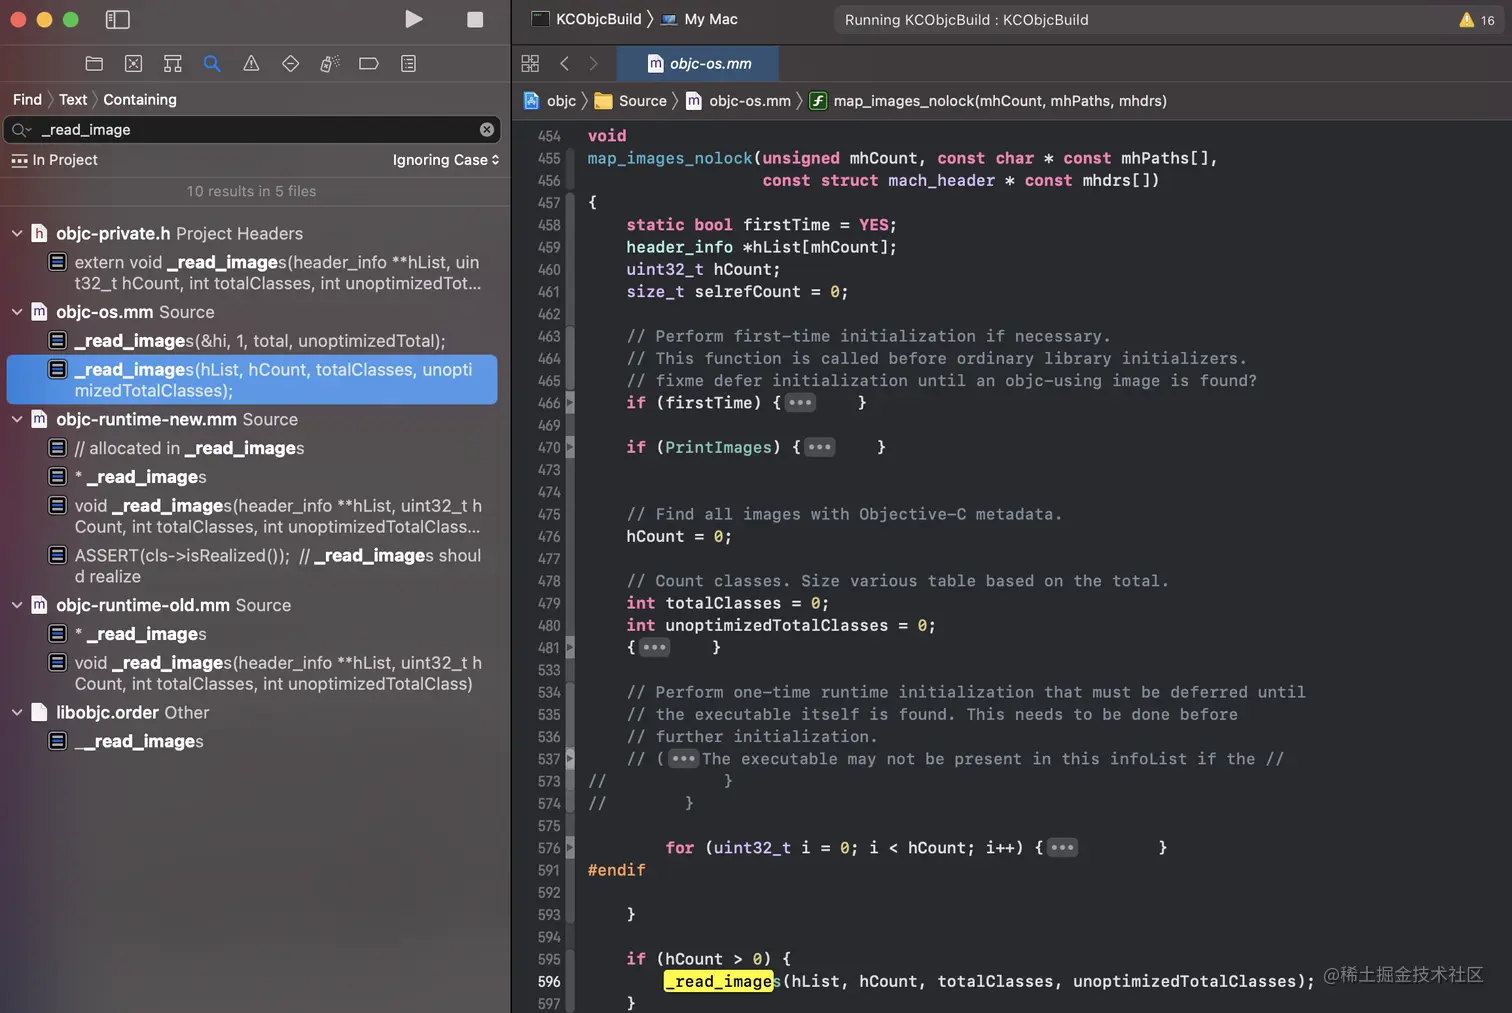Image resolution: width=1512 pixels, height=1013 pixels.
Task: Toggle the Ignoring Case option
Action: point(445,160)
